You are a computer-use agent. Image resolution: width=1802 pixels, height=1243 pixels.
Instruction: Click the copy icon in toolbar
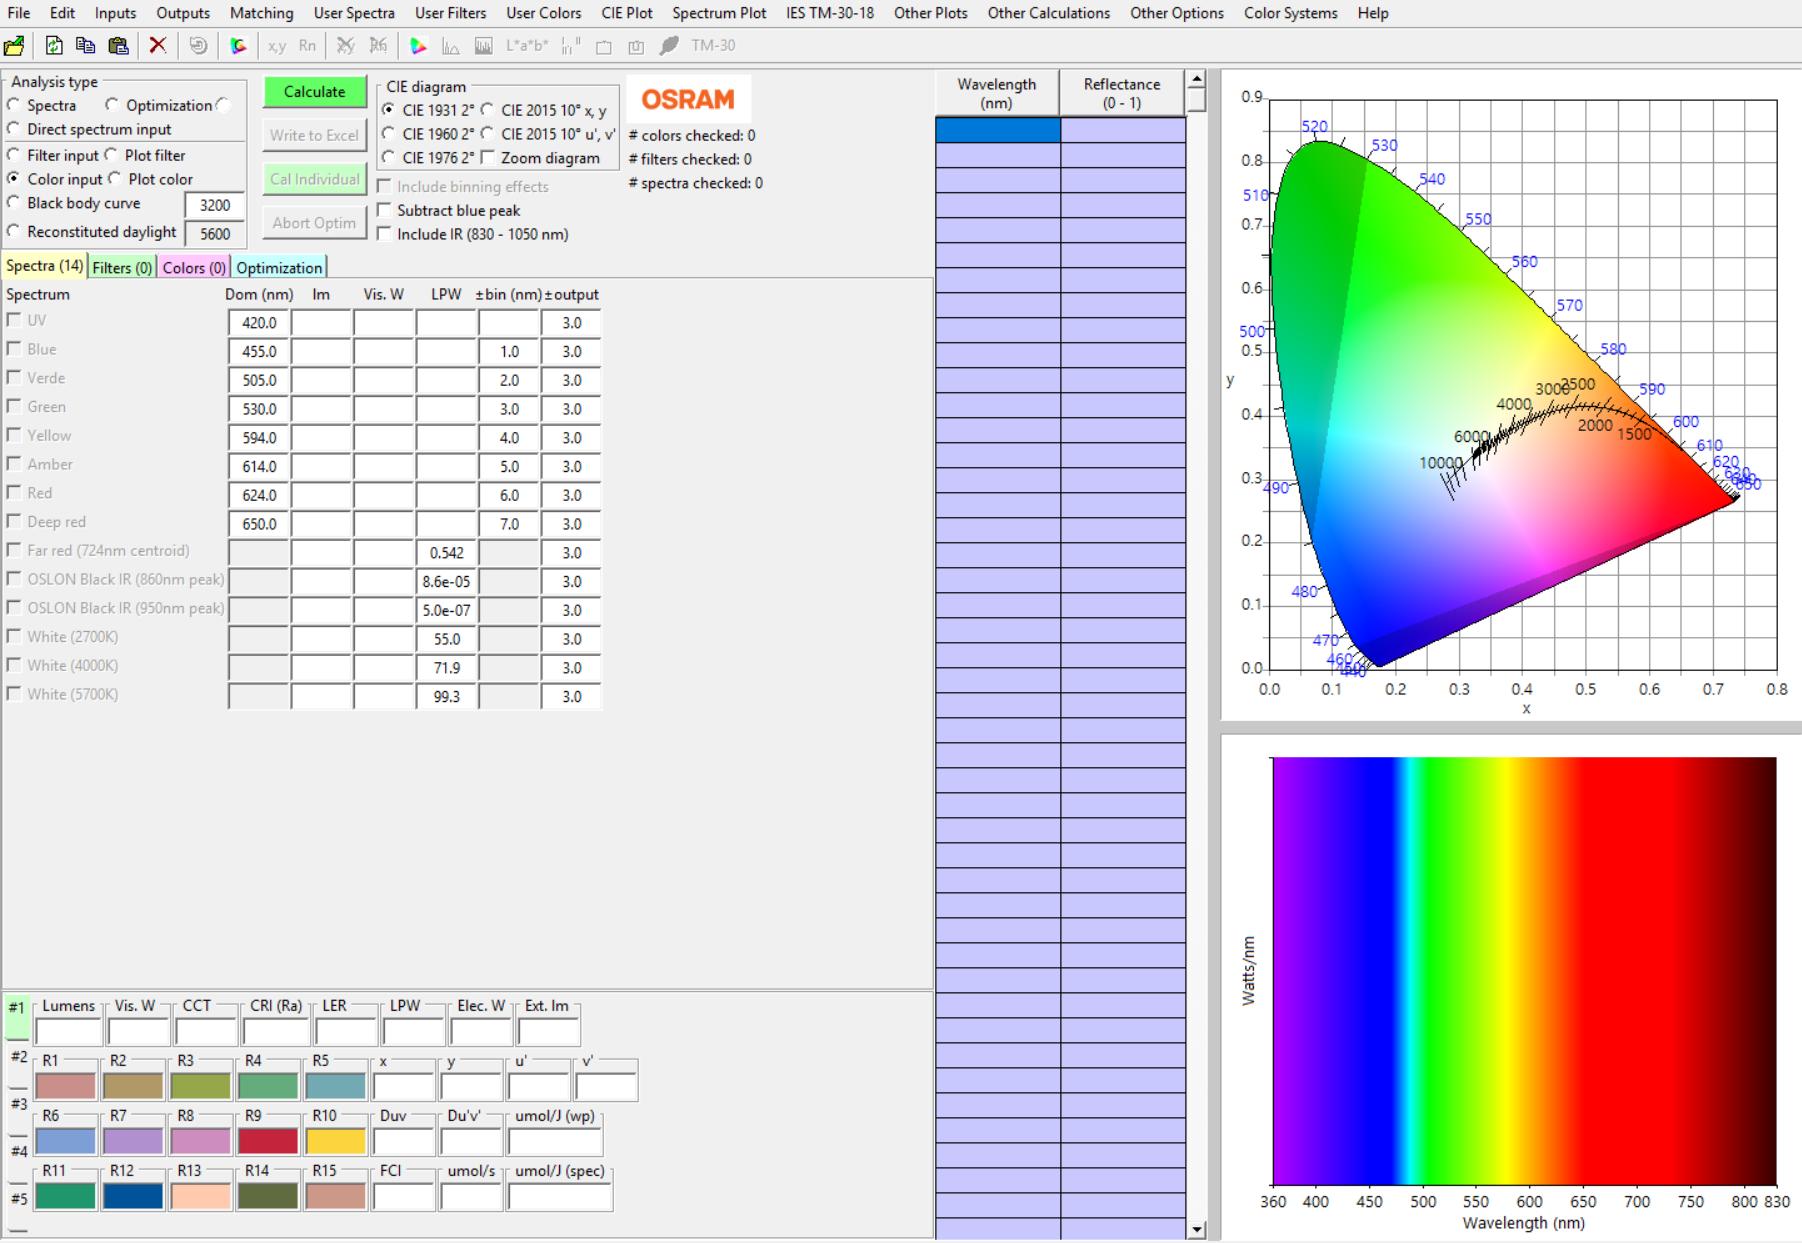pos(86,46)
